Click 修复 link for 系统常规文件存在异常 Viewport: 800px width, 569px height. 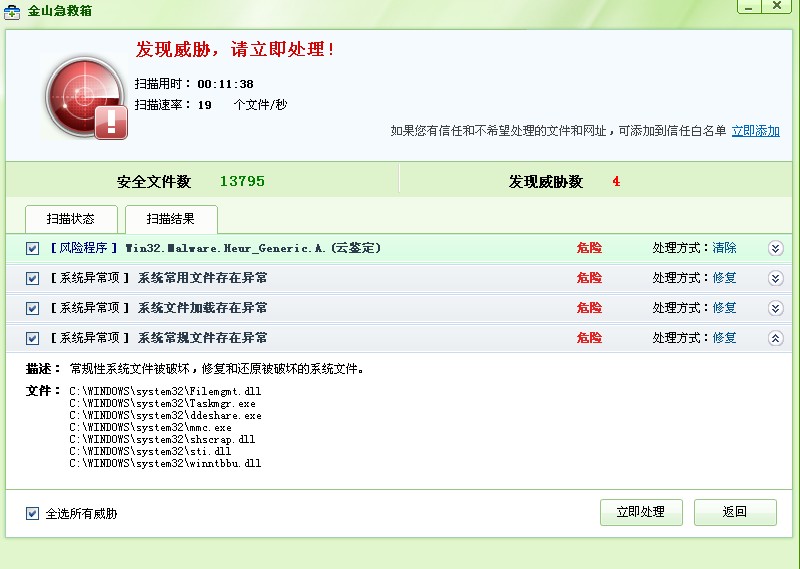coord(724,338)
